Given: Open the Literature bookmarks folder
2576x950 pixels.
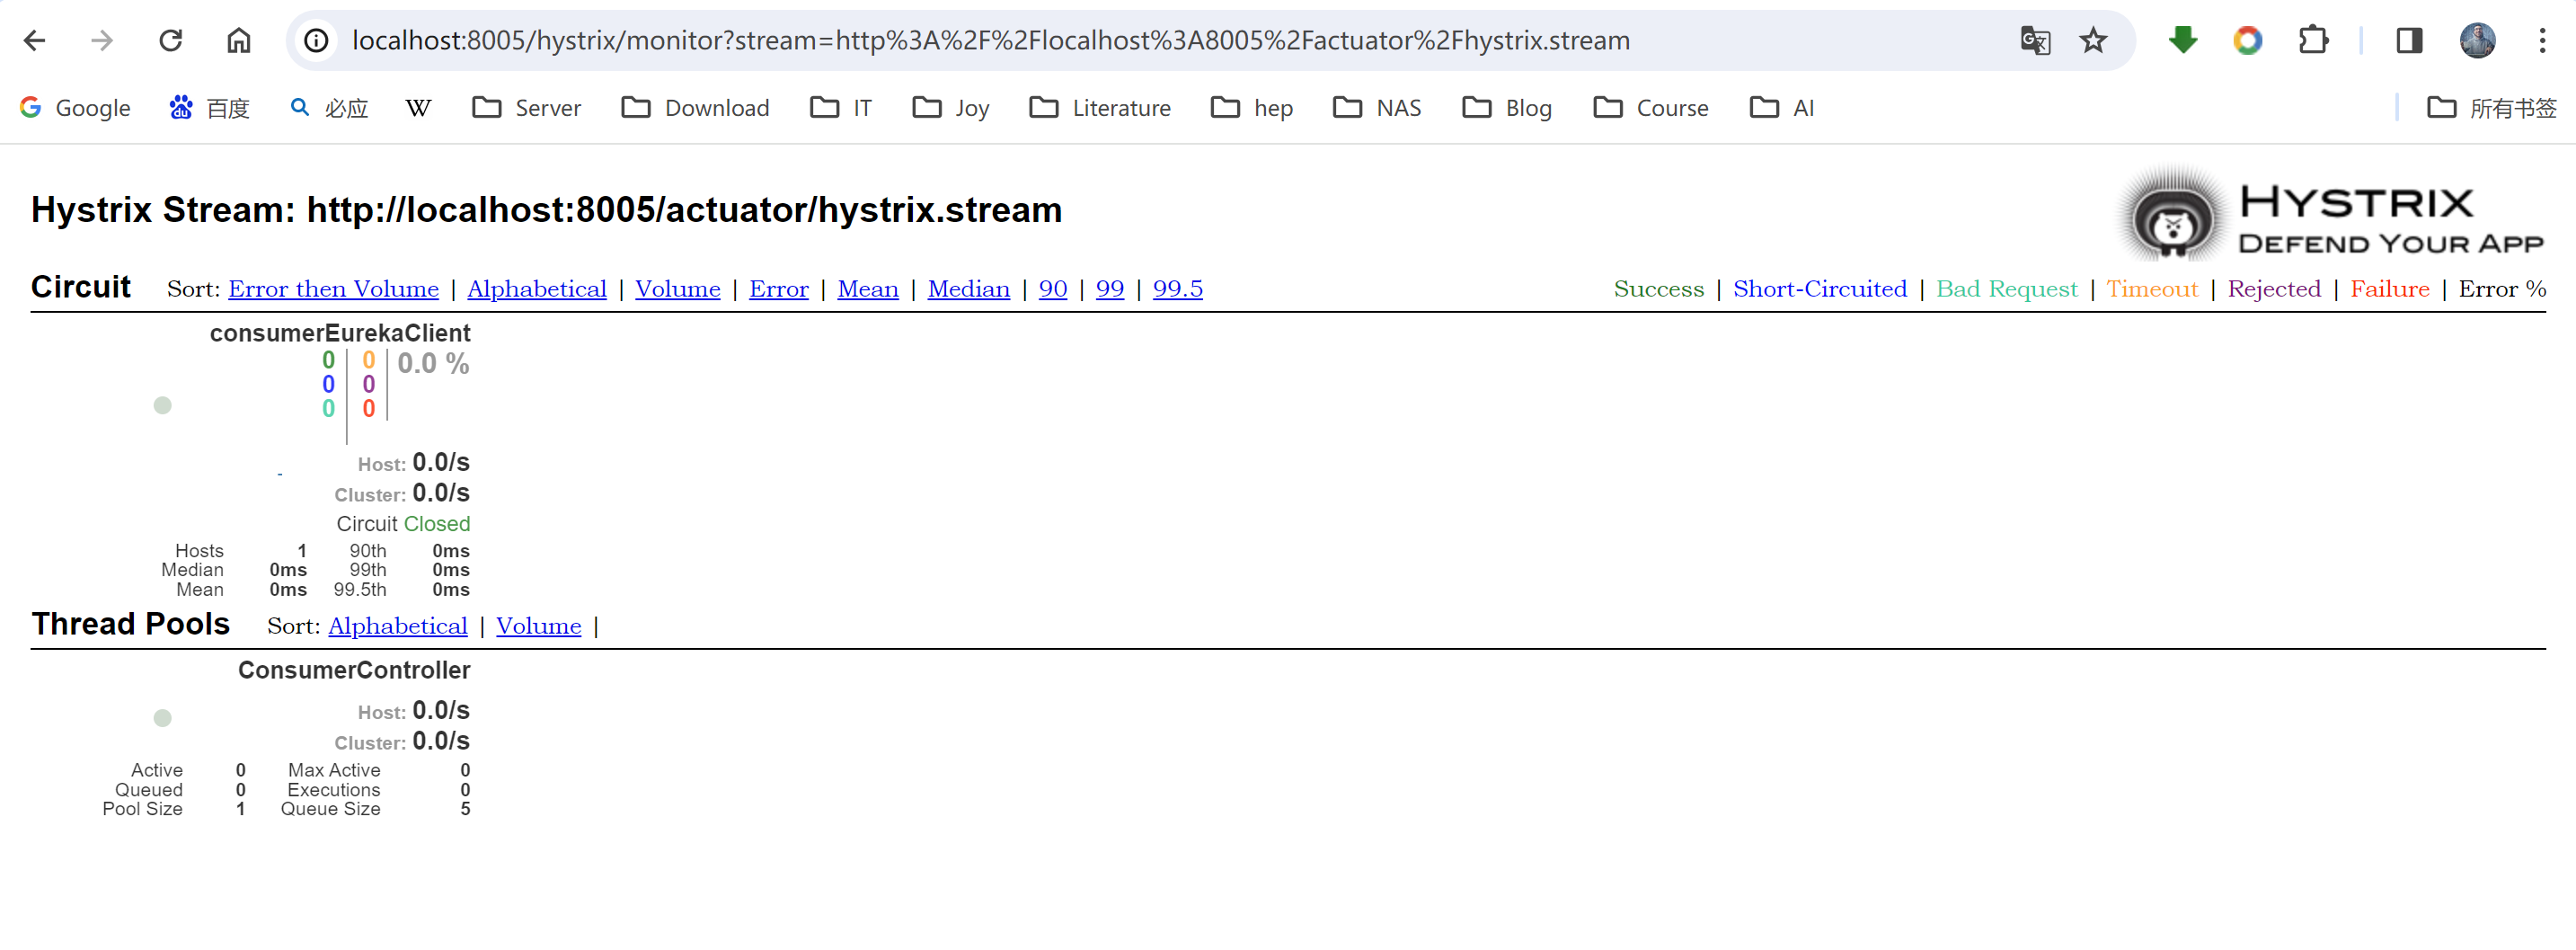Looking at the screenshot, I should 1100,108.
